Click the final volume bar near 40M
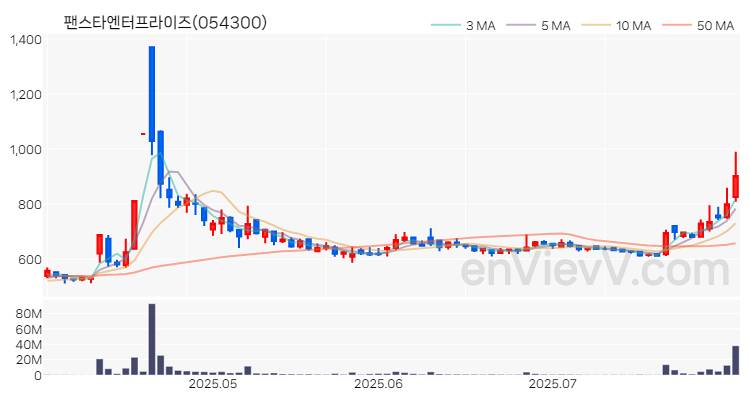 pyautogui.click(x=736, y=360)
